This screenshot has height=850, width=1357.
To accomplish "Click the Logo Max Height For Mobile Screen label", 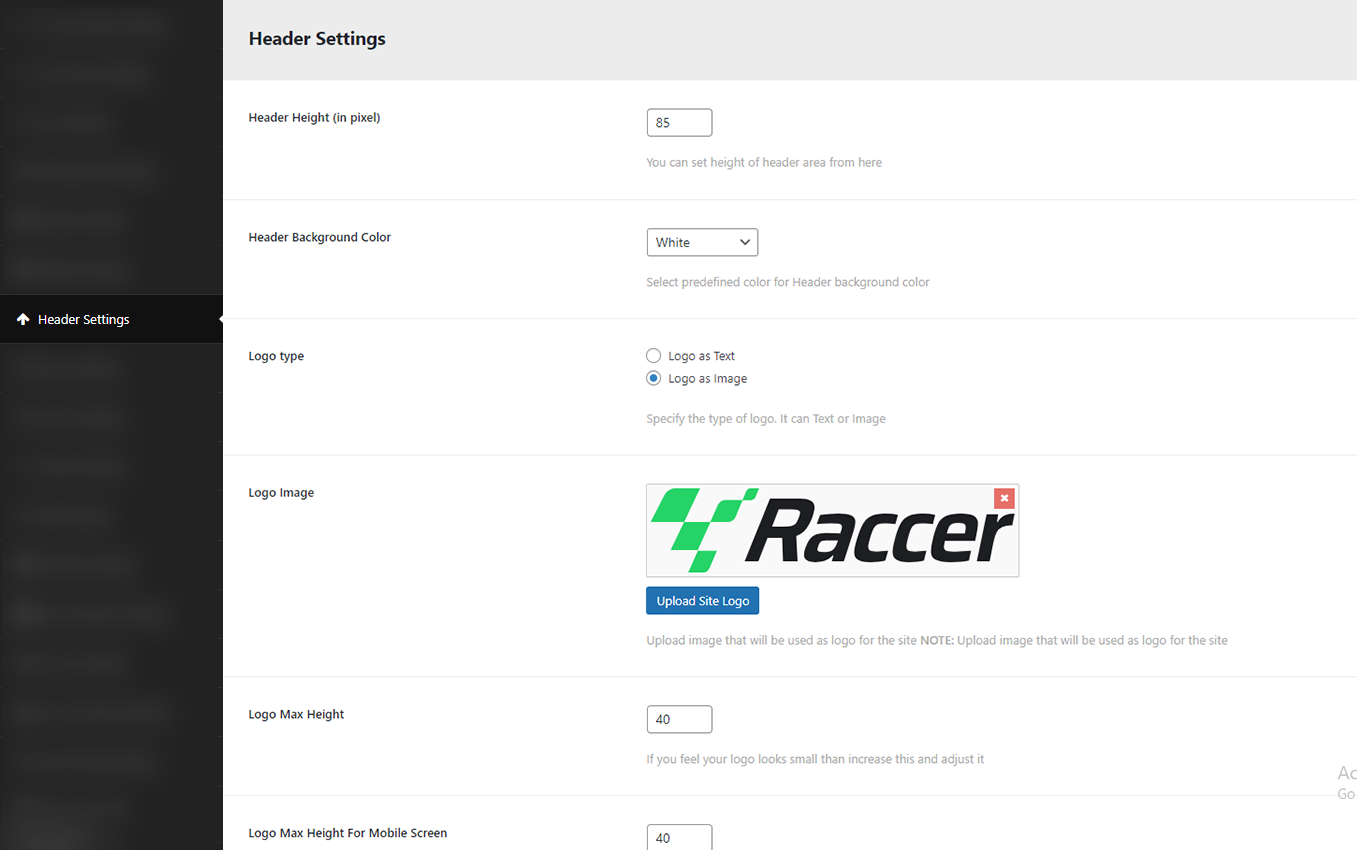I will 348,833.
